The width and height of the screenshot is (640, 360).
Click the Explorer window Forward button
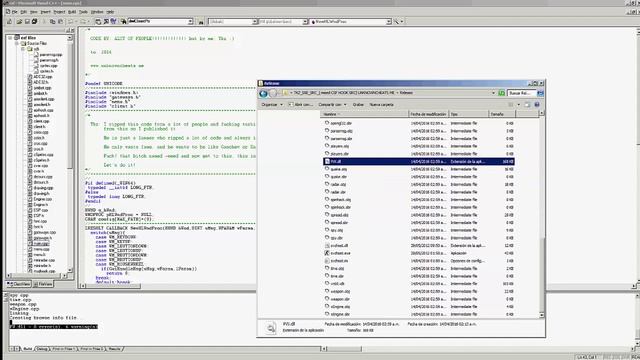pos(273,93)
